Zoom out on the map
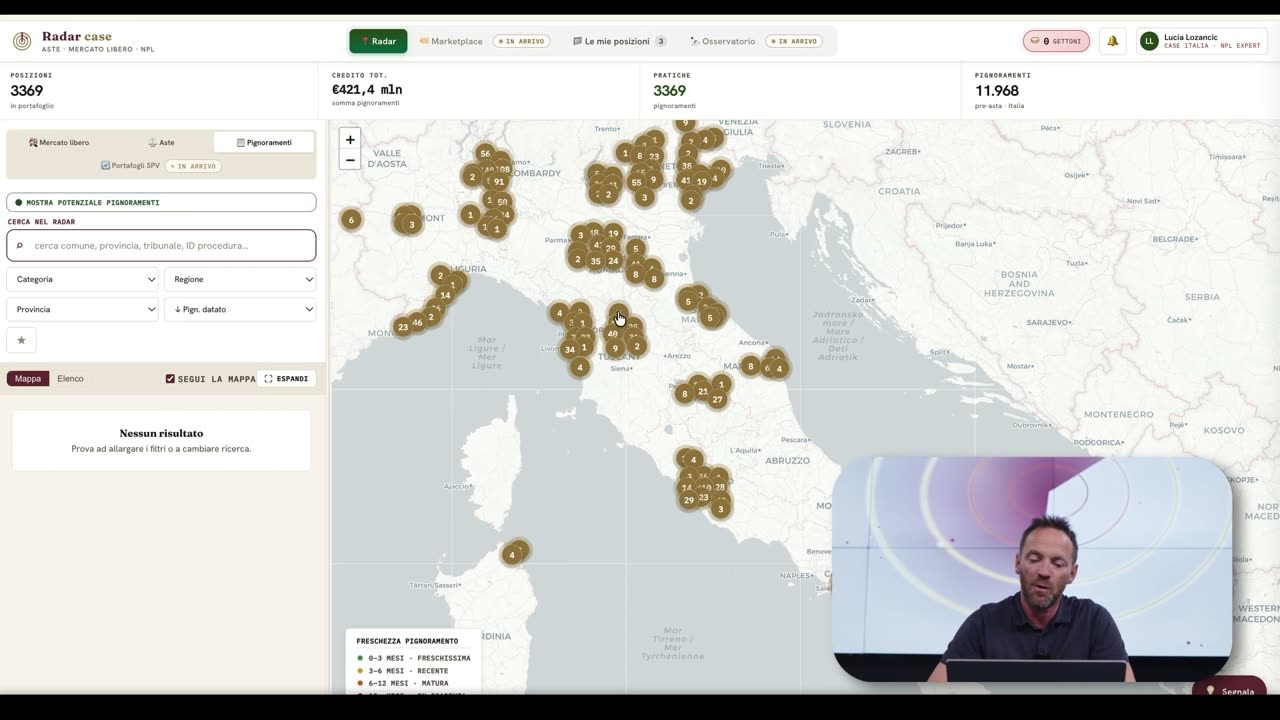Viewport: 1280px width, 720px height. click(x=350, y=160)
